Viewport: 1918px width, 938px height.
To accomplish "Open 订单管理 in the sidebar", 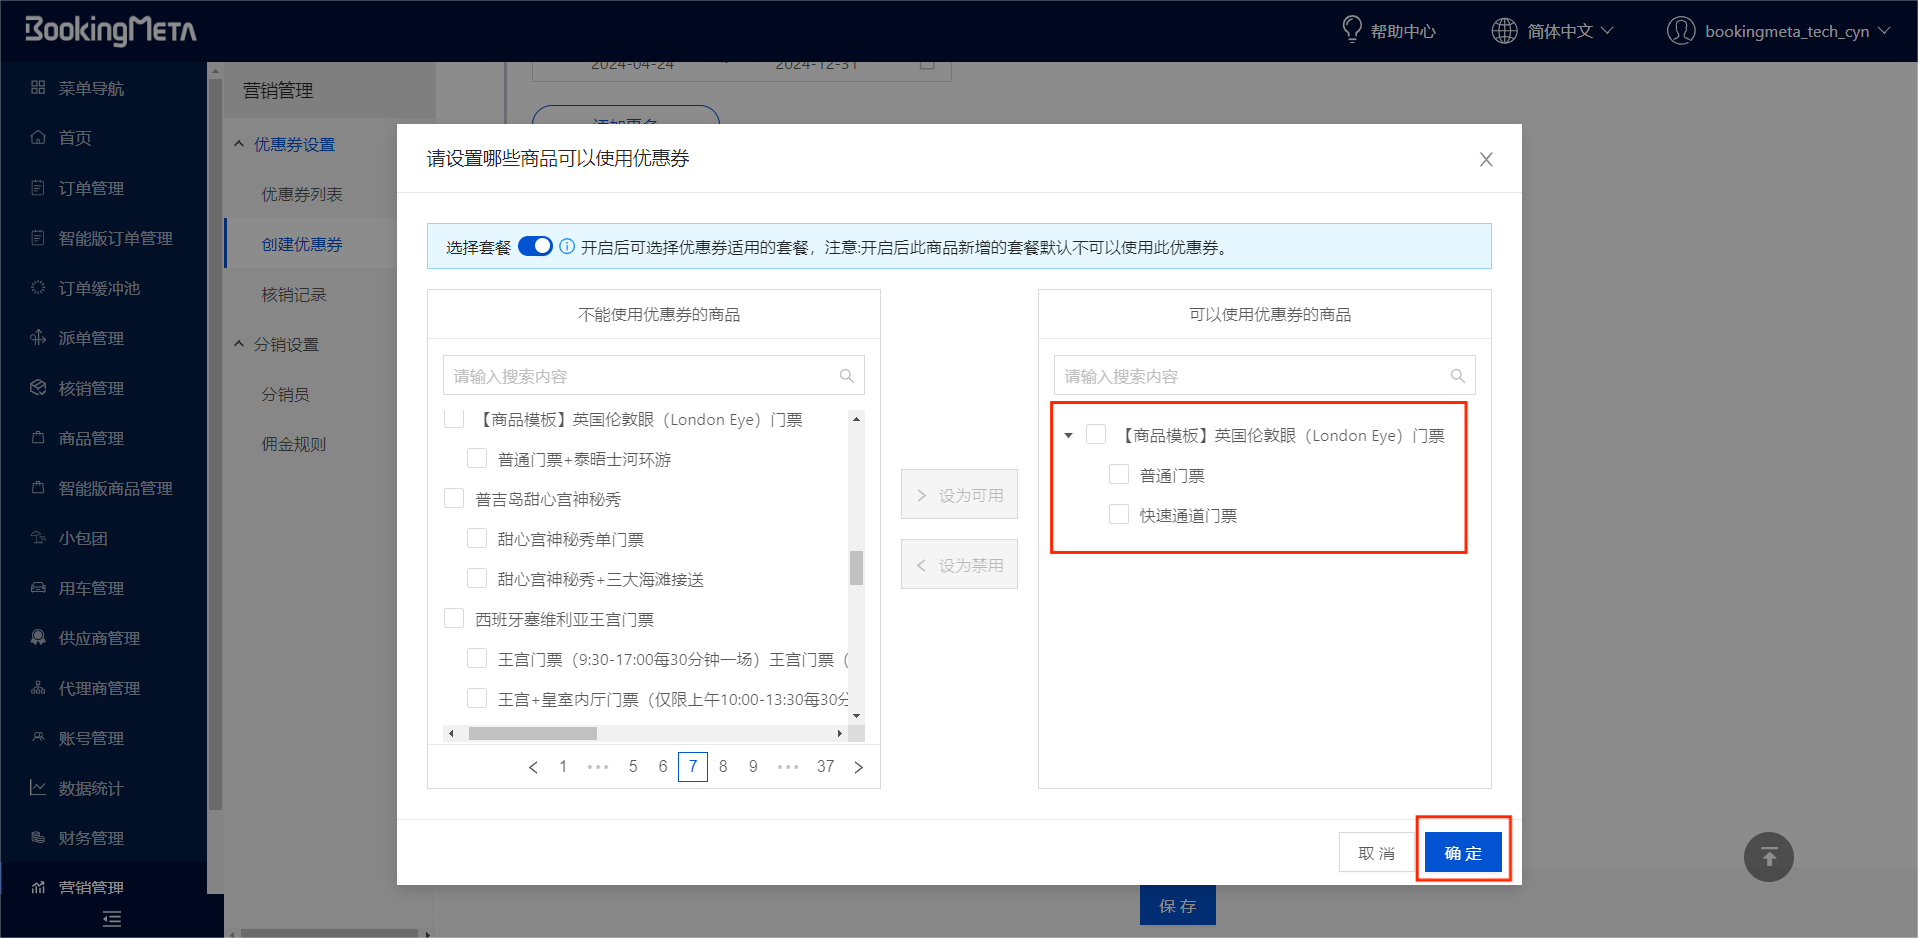I will 91,188.
